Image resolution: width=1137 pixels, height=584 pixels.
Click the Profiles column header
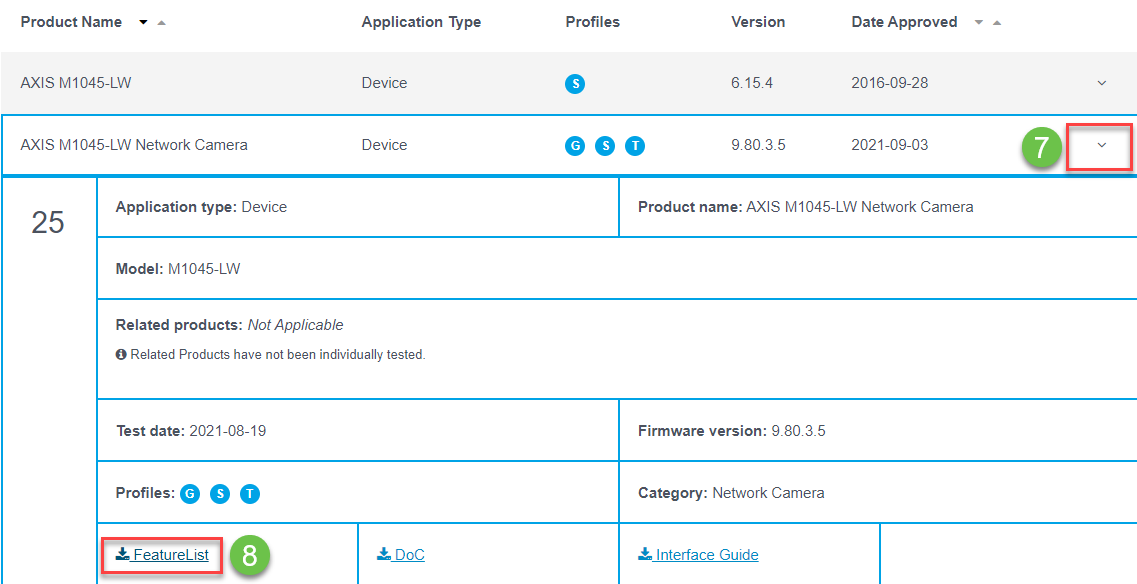pyautogui.click(x=592, y=22)
